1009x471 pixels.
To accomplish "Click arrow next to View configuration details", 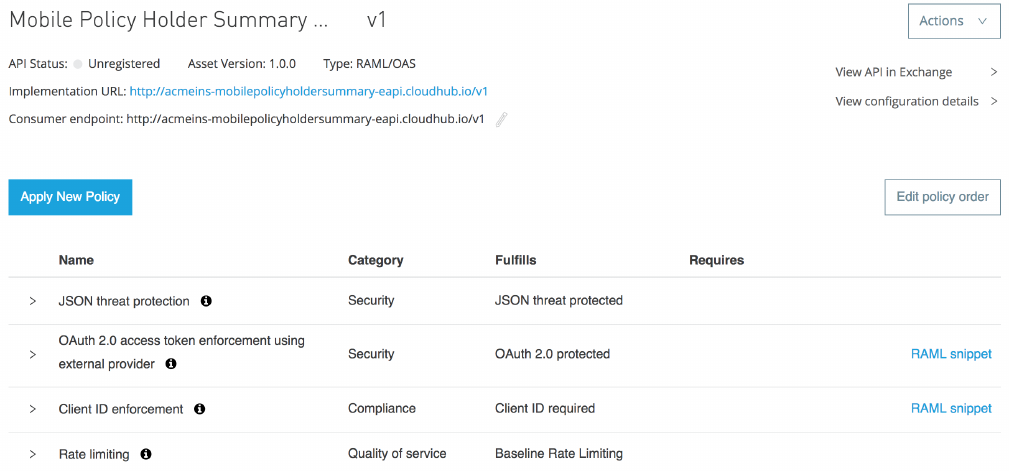I will coord(993,101).
